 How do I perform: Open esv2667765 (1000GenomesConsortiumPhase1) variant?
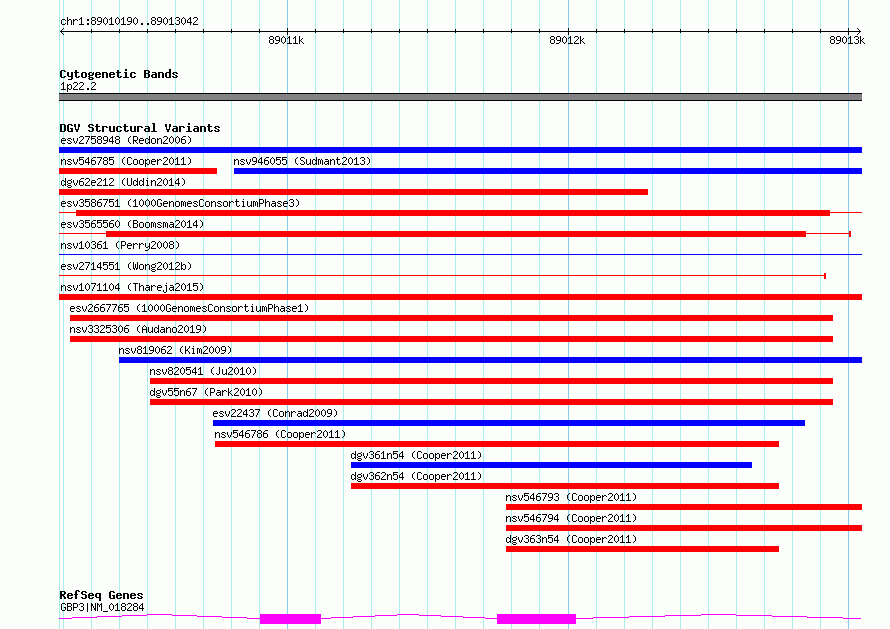(x=189, y=308)
